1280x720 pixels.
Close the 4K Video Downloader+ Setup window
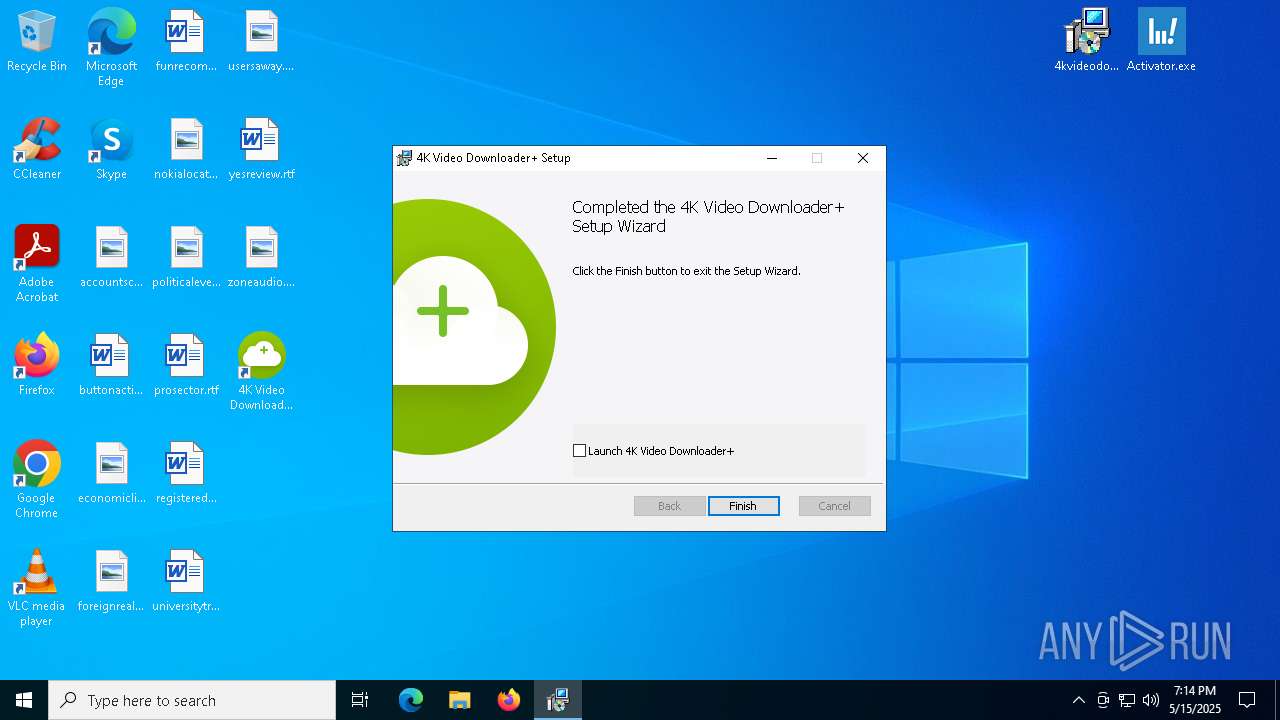click(x=863, y=158)
